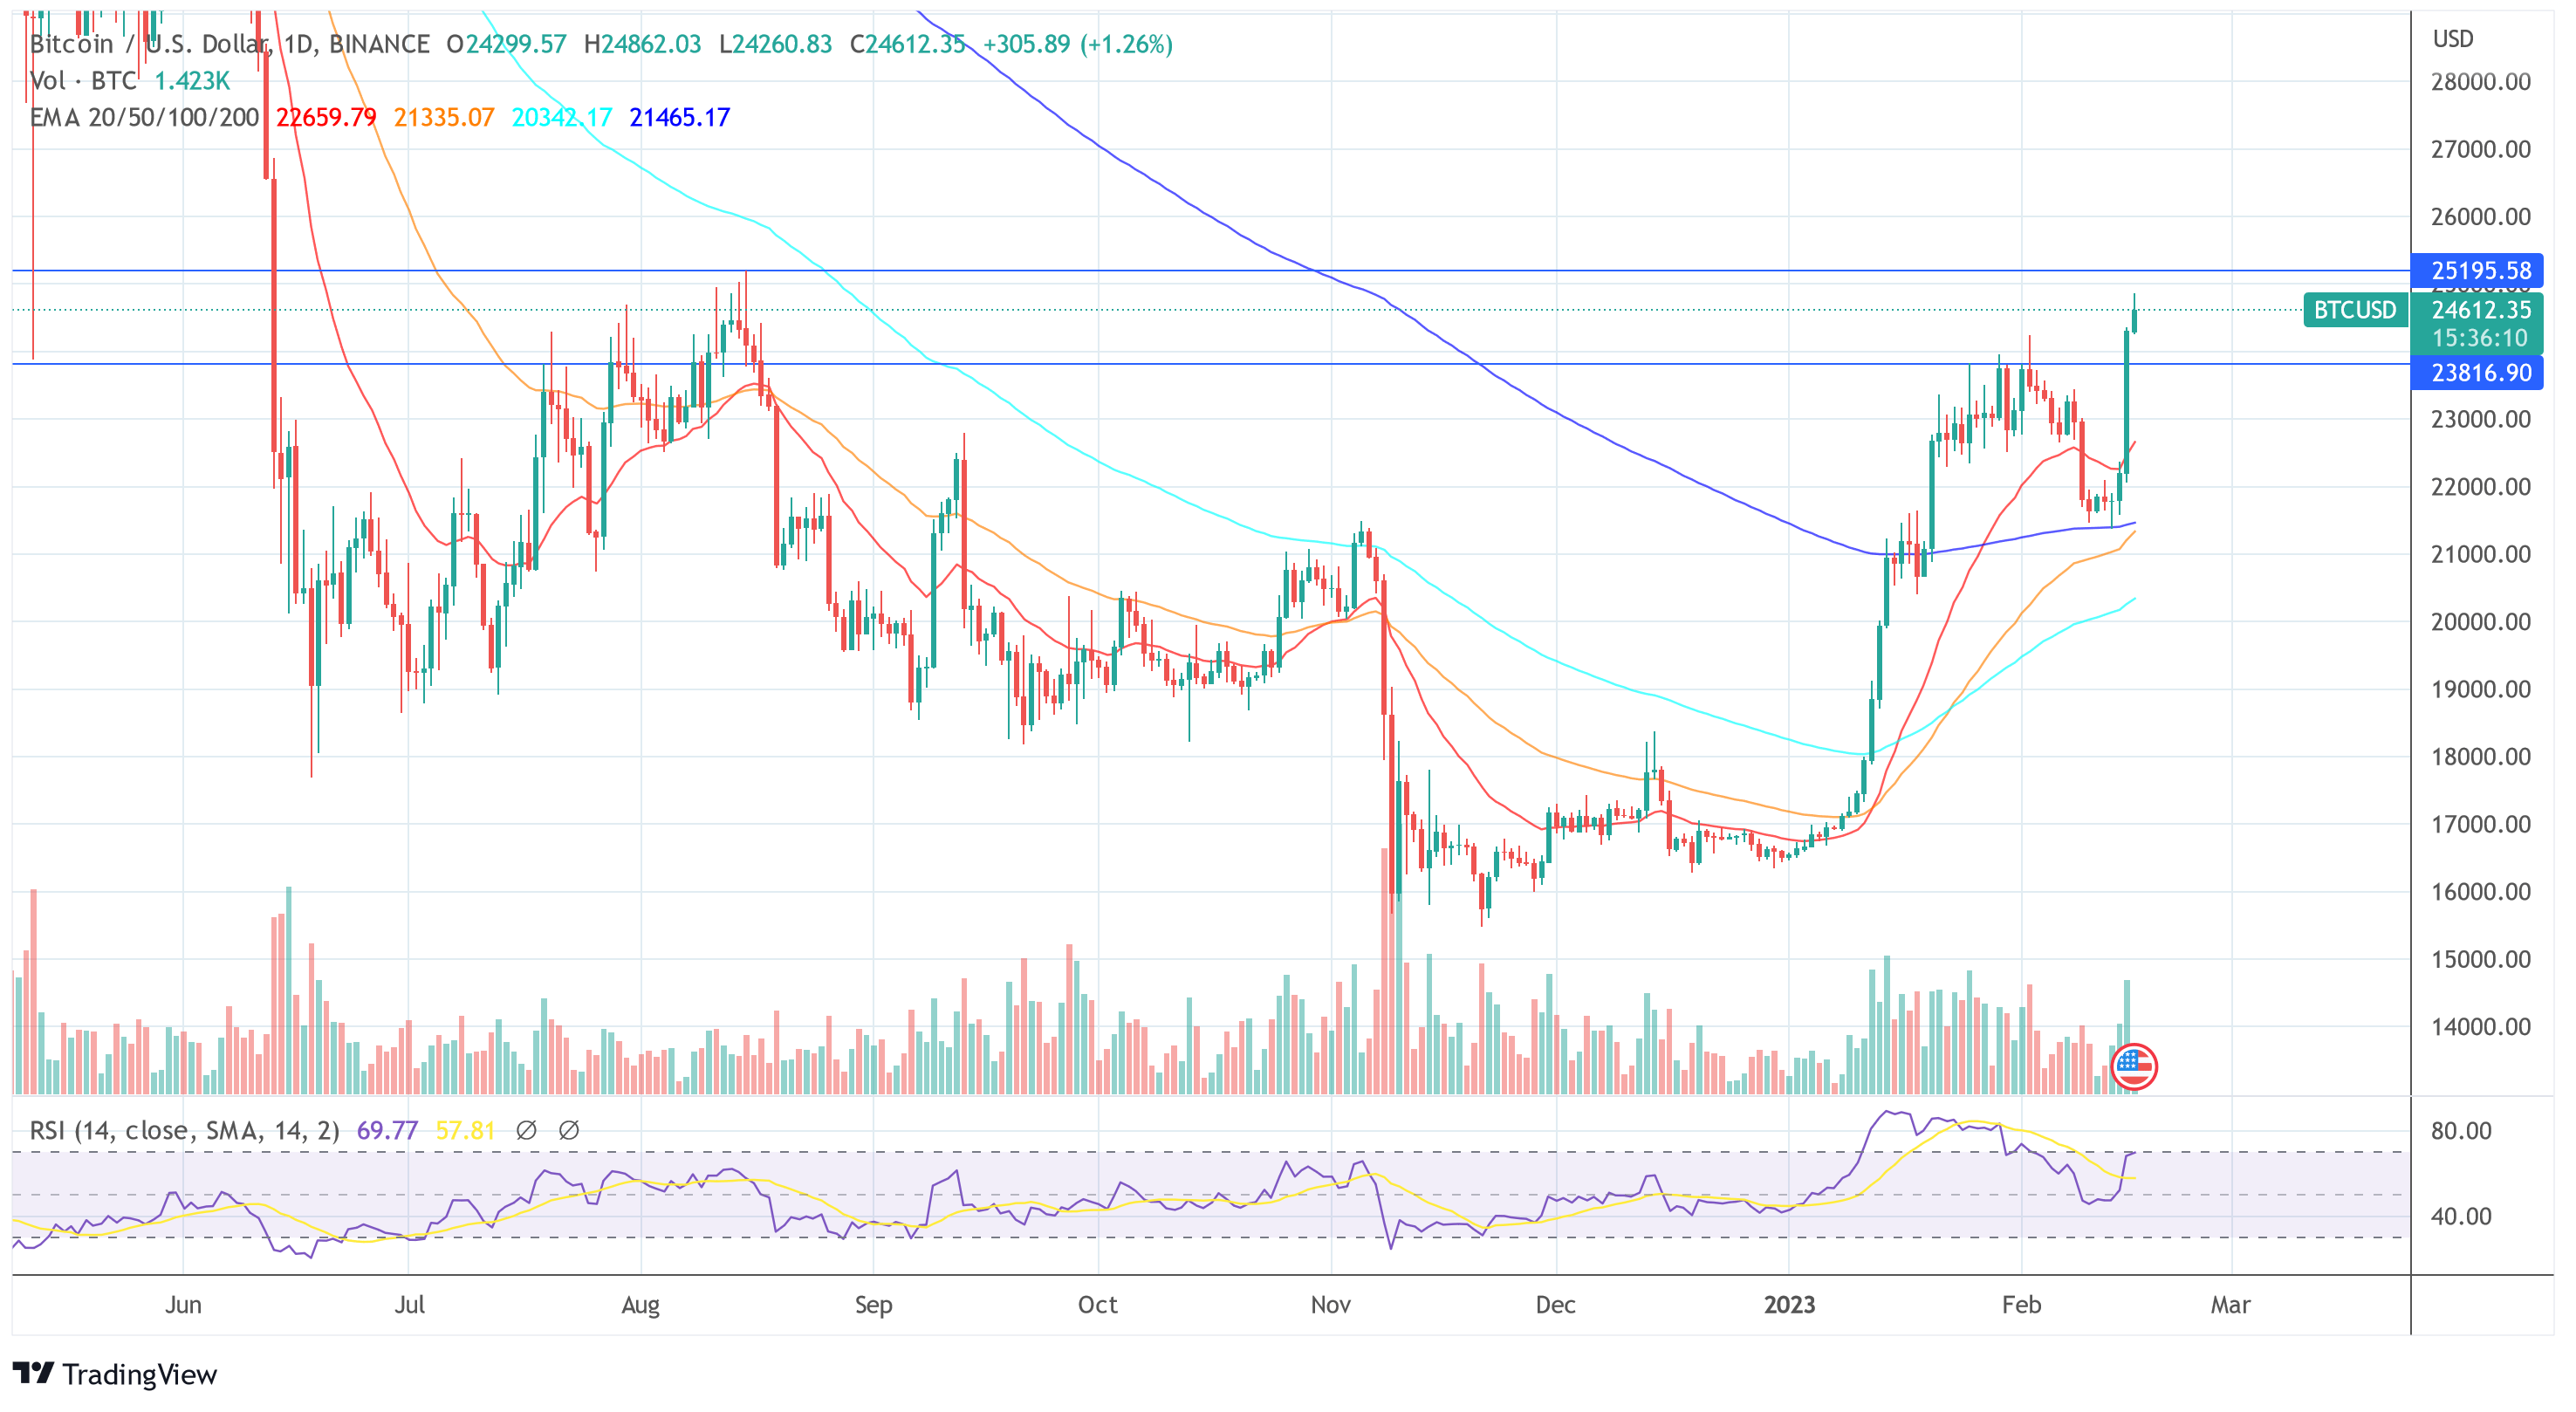The height and width of the screenshot is (1412, 2576).
Task: Click the BTCUSD symbol price tag
Action: coord(2354,310)
